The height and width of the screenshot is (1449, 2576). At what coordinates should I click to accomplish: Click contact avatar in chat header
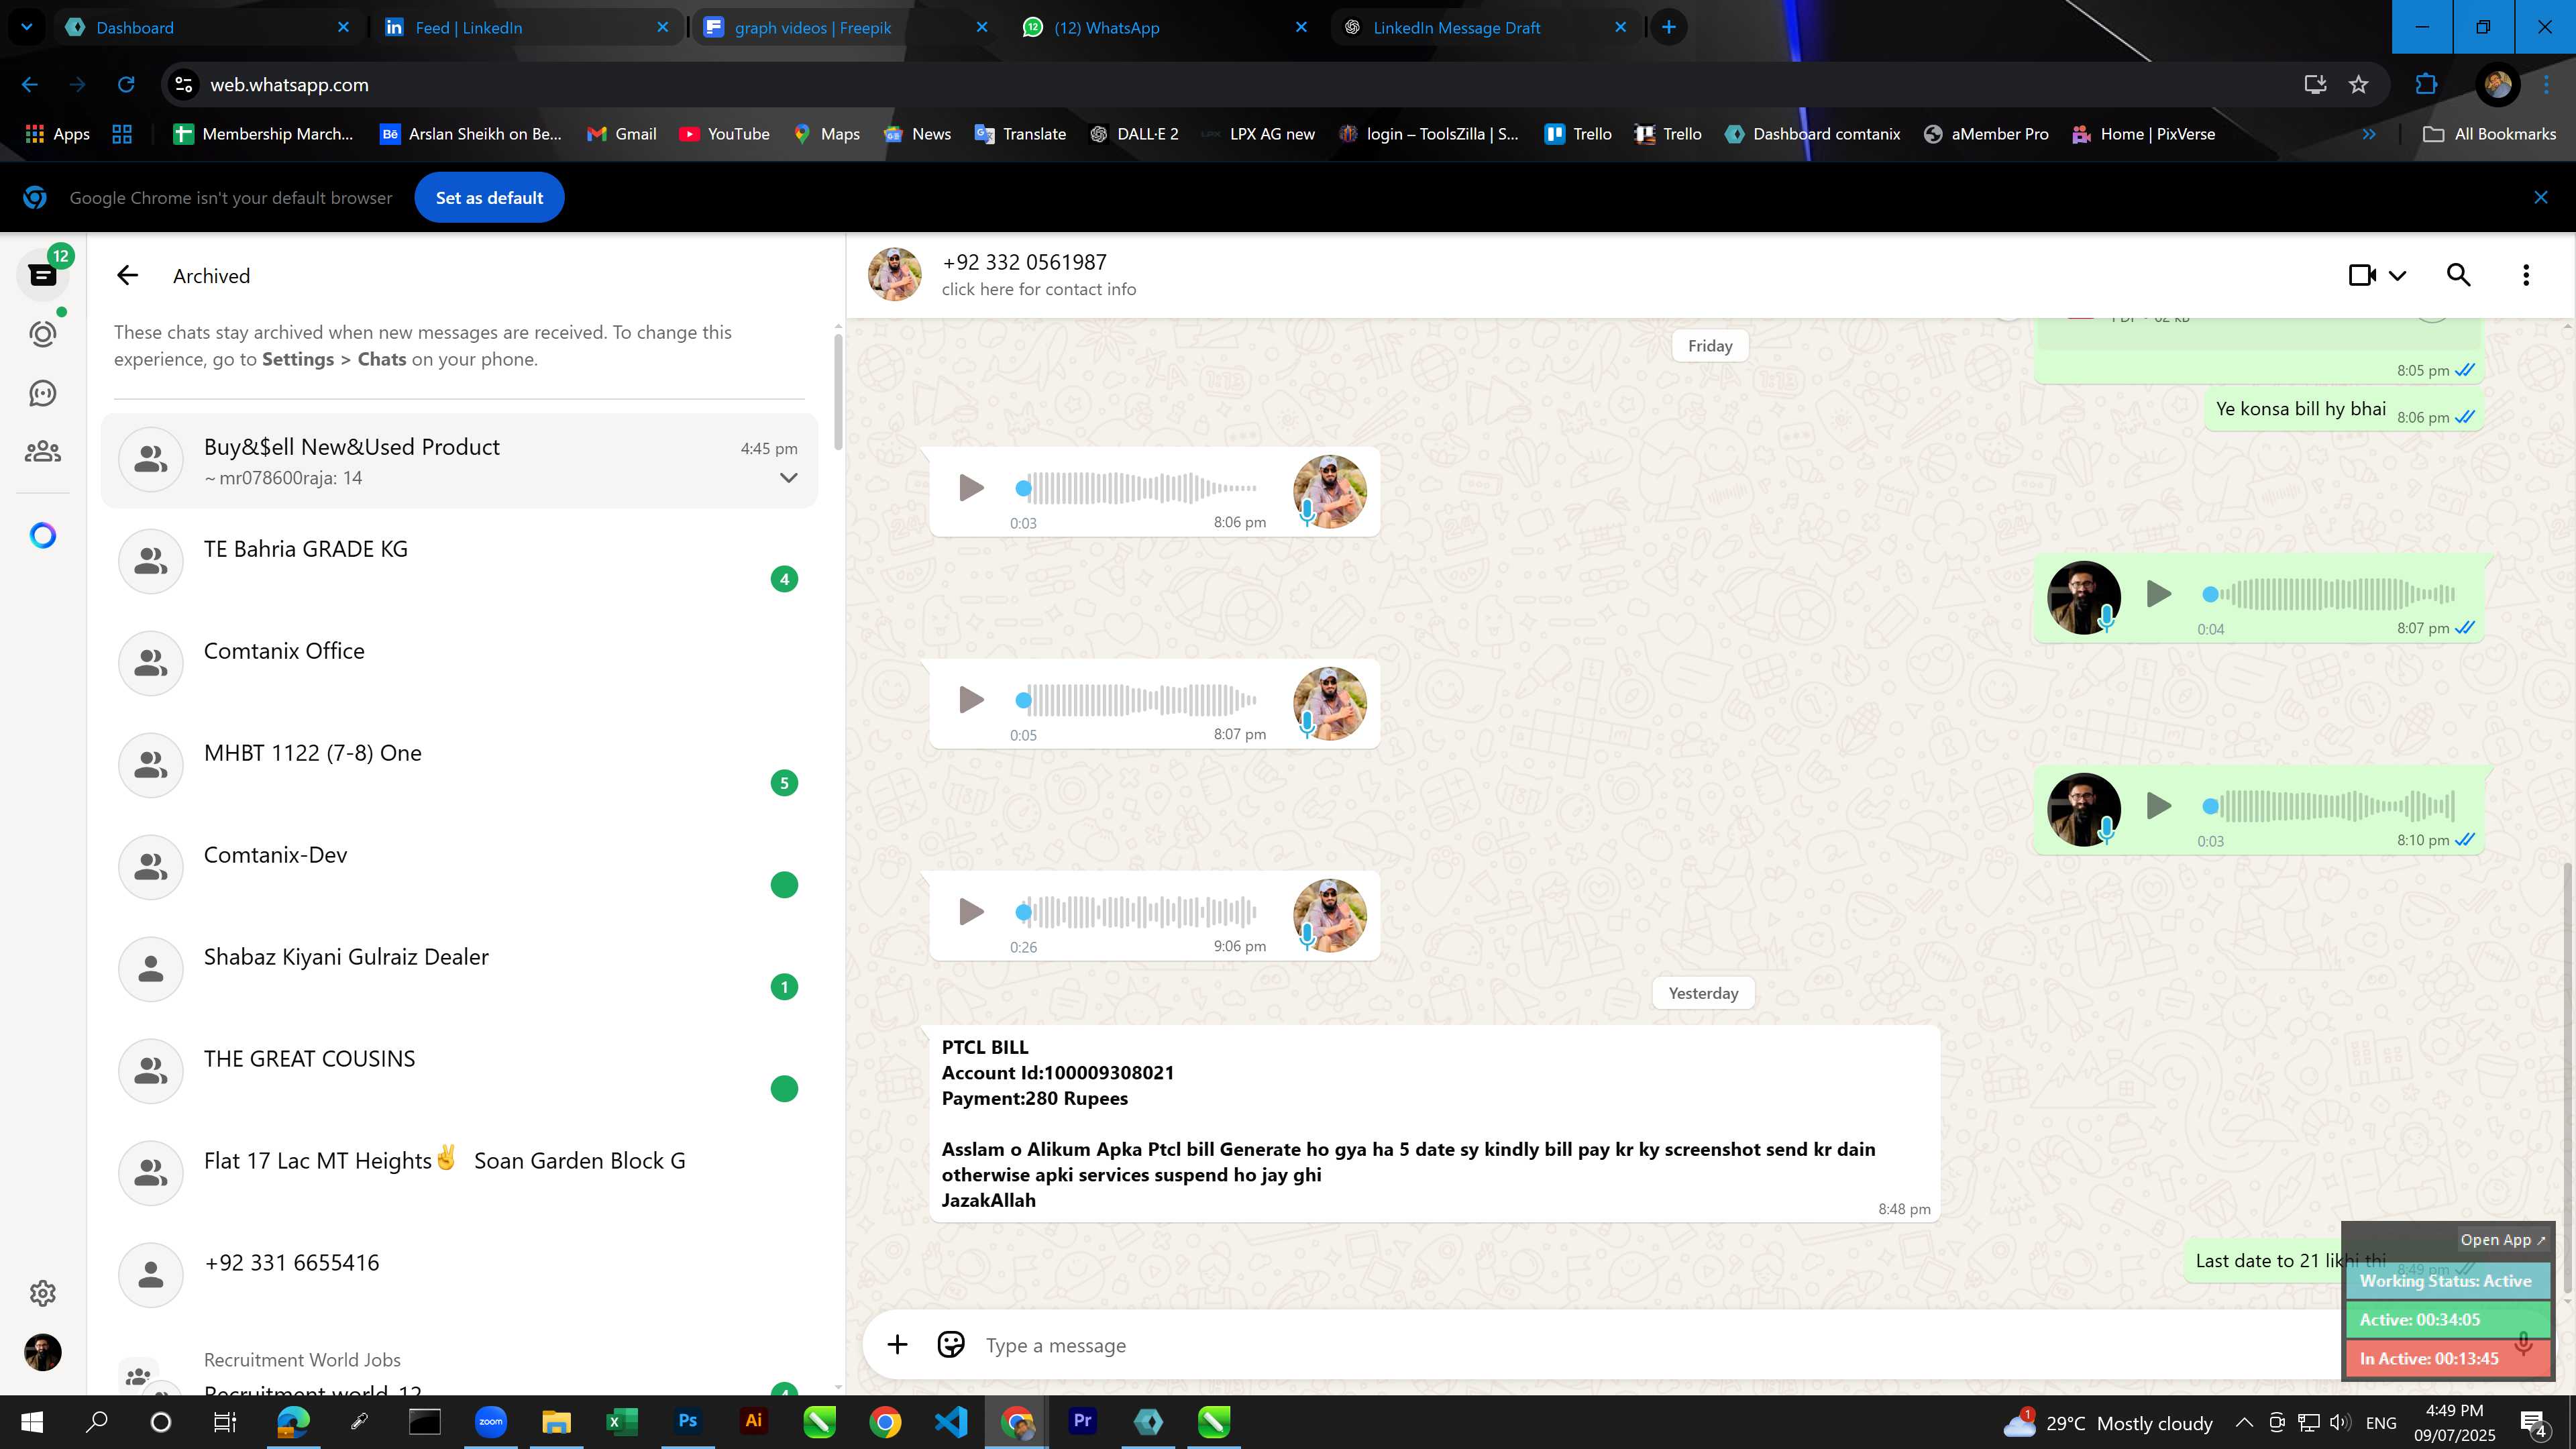click(x=894, y=275)
